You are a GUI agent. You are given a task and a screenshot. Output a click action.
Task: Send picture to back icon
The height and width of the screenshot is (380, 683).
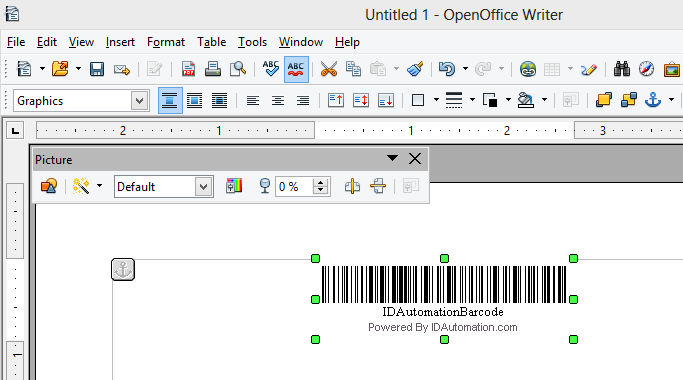(629, 101)
